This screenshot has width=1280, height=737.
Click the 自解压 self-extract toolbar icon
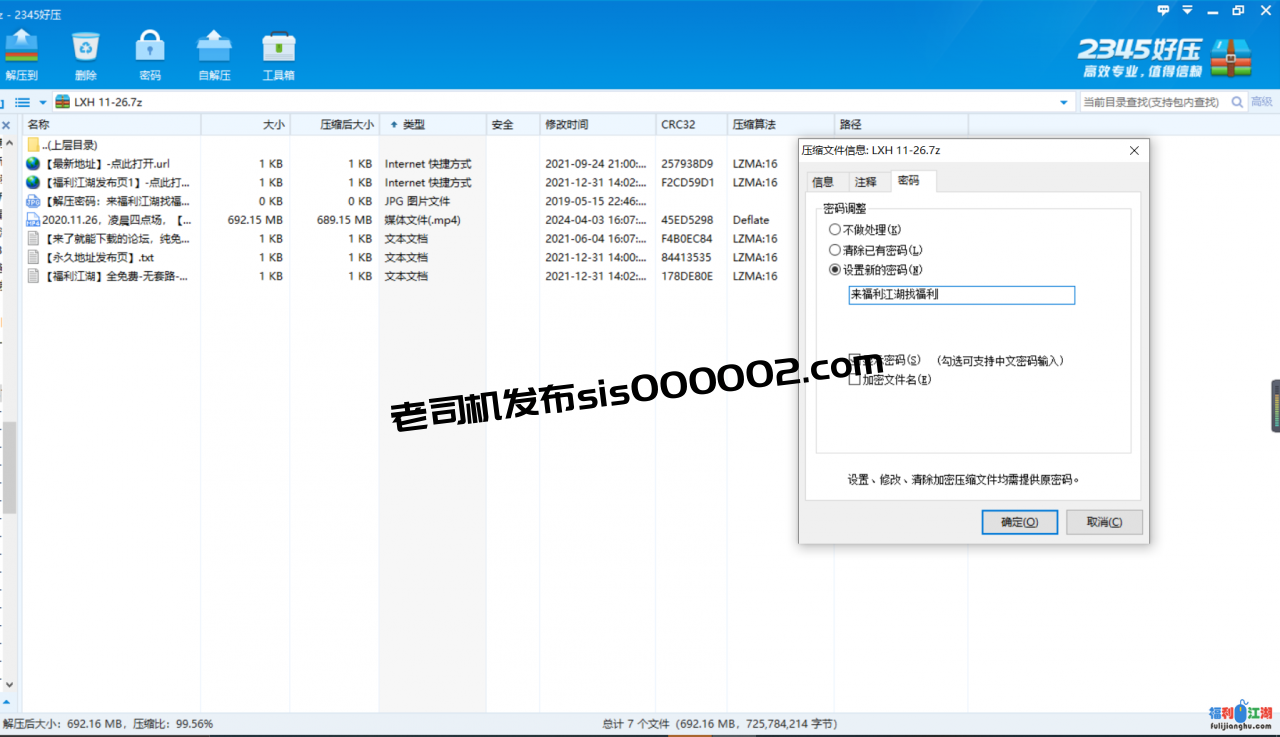[214, 55]
